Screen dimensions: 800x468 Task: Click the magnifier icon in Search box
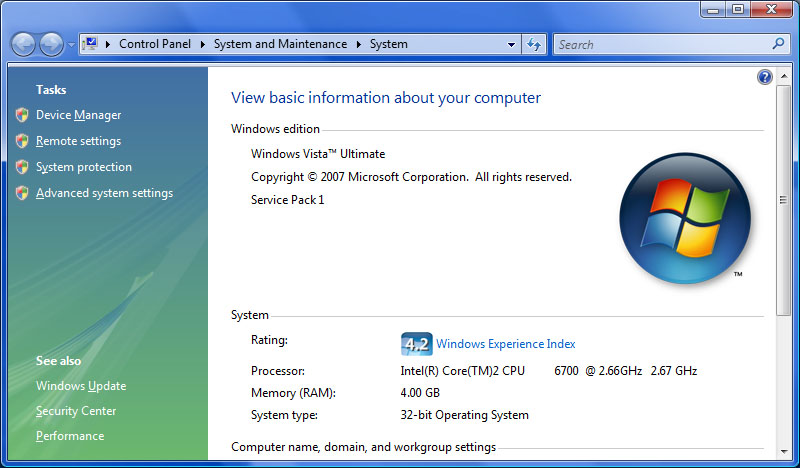[779, 44]
